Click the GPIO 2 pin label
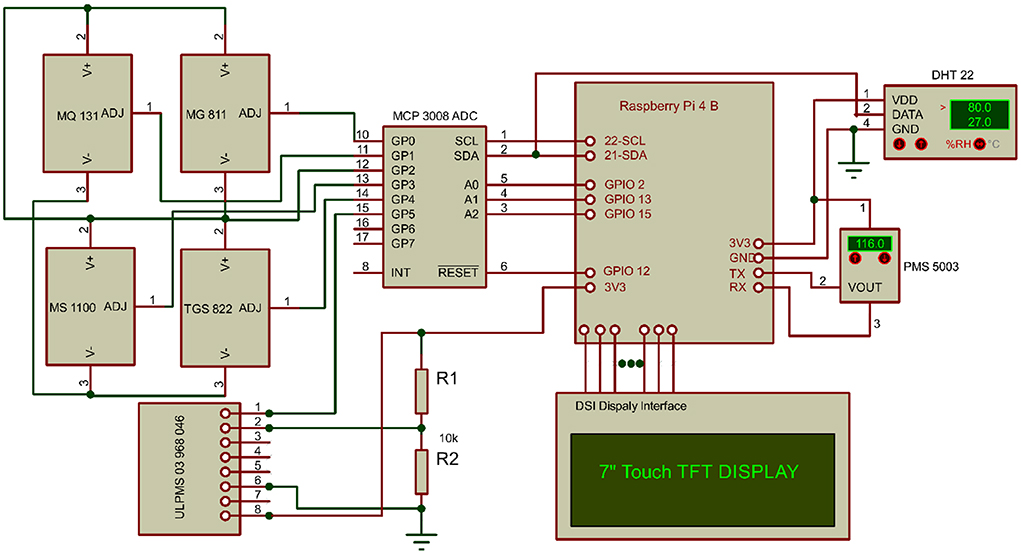The height and width of the screenshot is (554, 1021). [x=624, y=185]
